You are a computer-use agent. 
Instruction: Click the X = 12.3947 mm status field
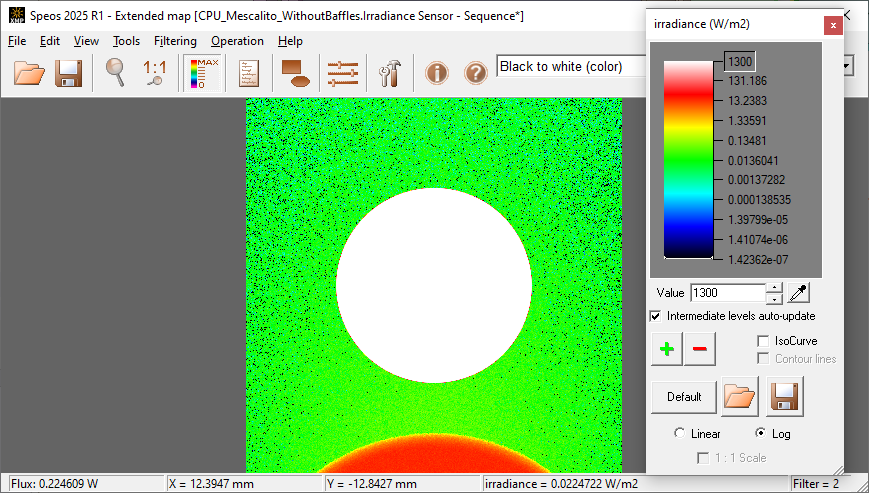point(244,484)
